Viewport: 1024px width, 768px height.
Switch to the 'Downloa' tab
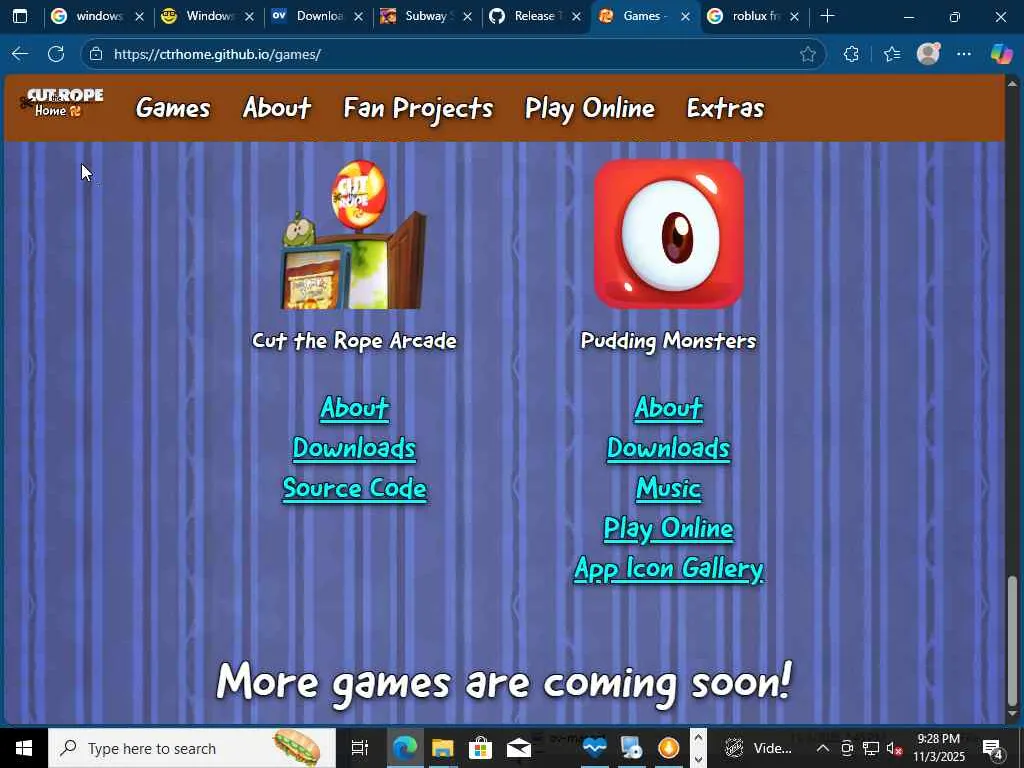point(317,16)
